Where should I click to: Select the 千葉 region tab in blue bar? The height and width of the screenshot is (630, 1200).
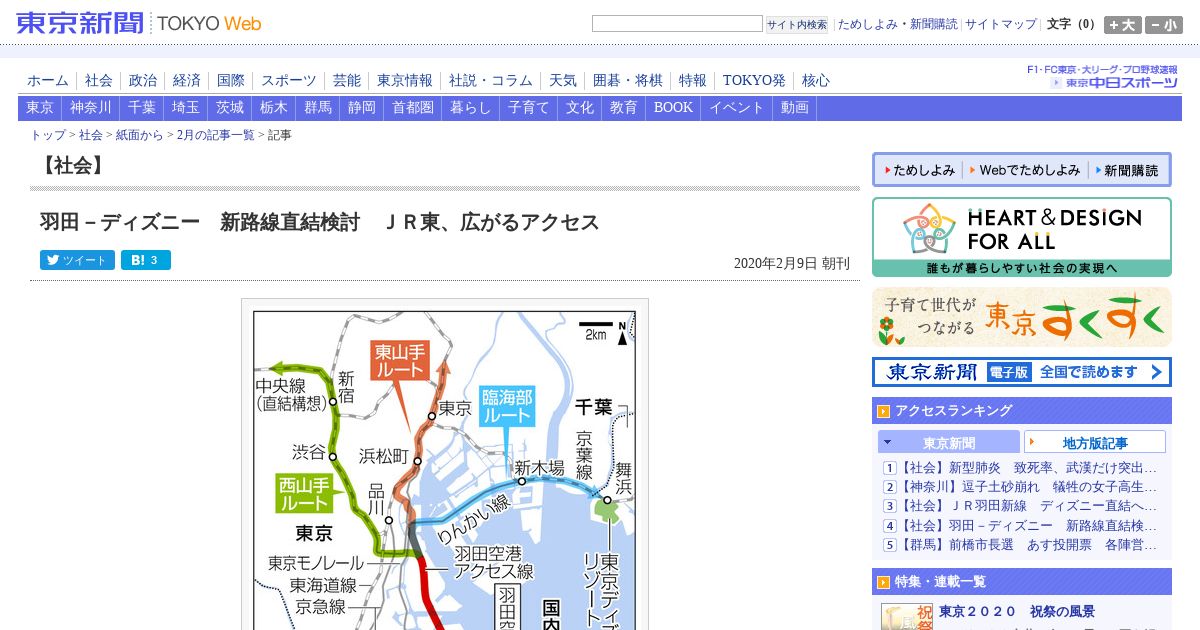pos(142,108)
